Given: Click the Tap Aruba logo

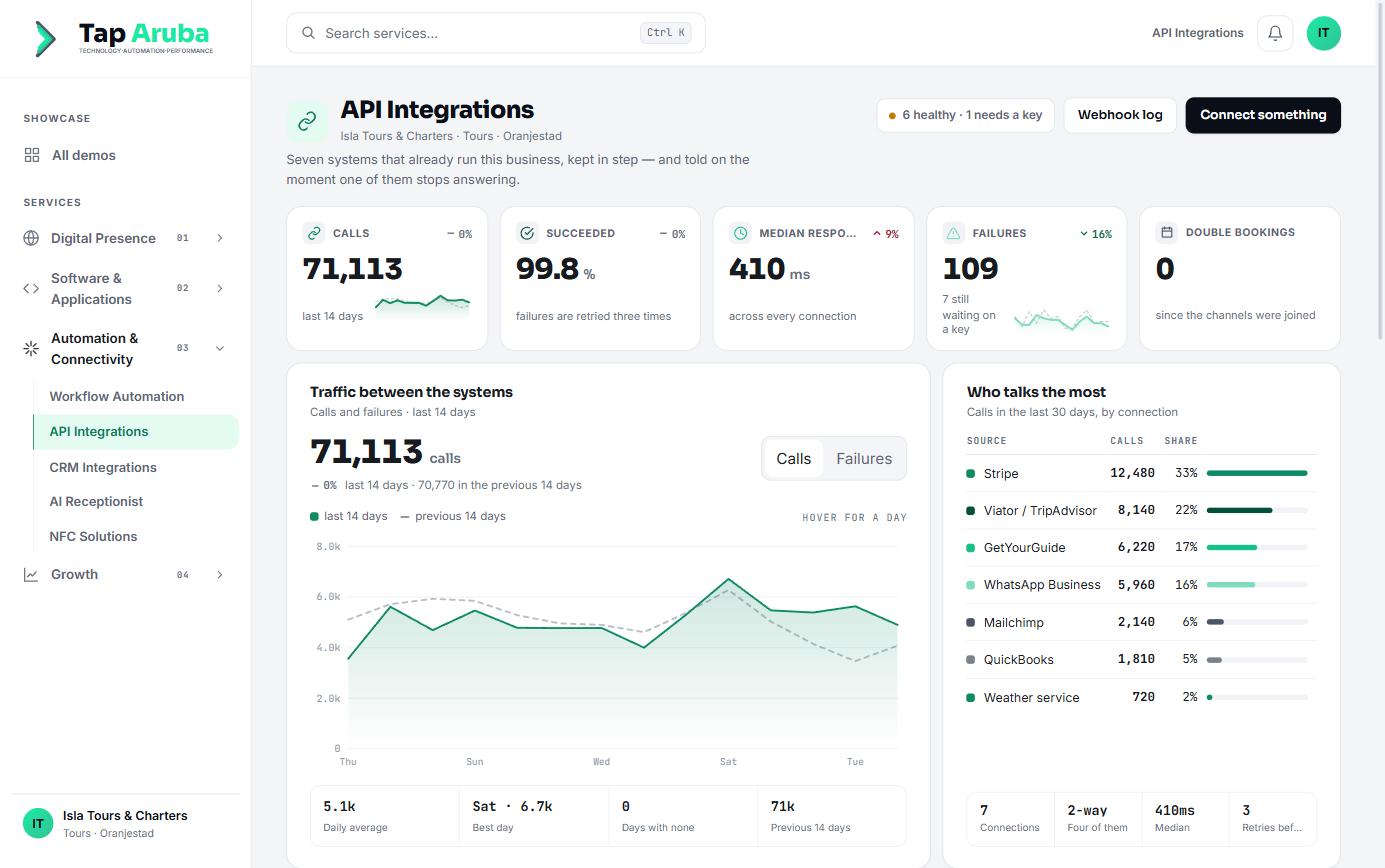Looking at the screenshot, I should [123, 38].
